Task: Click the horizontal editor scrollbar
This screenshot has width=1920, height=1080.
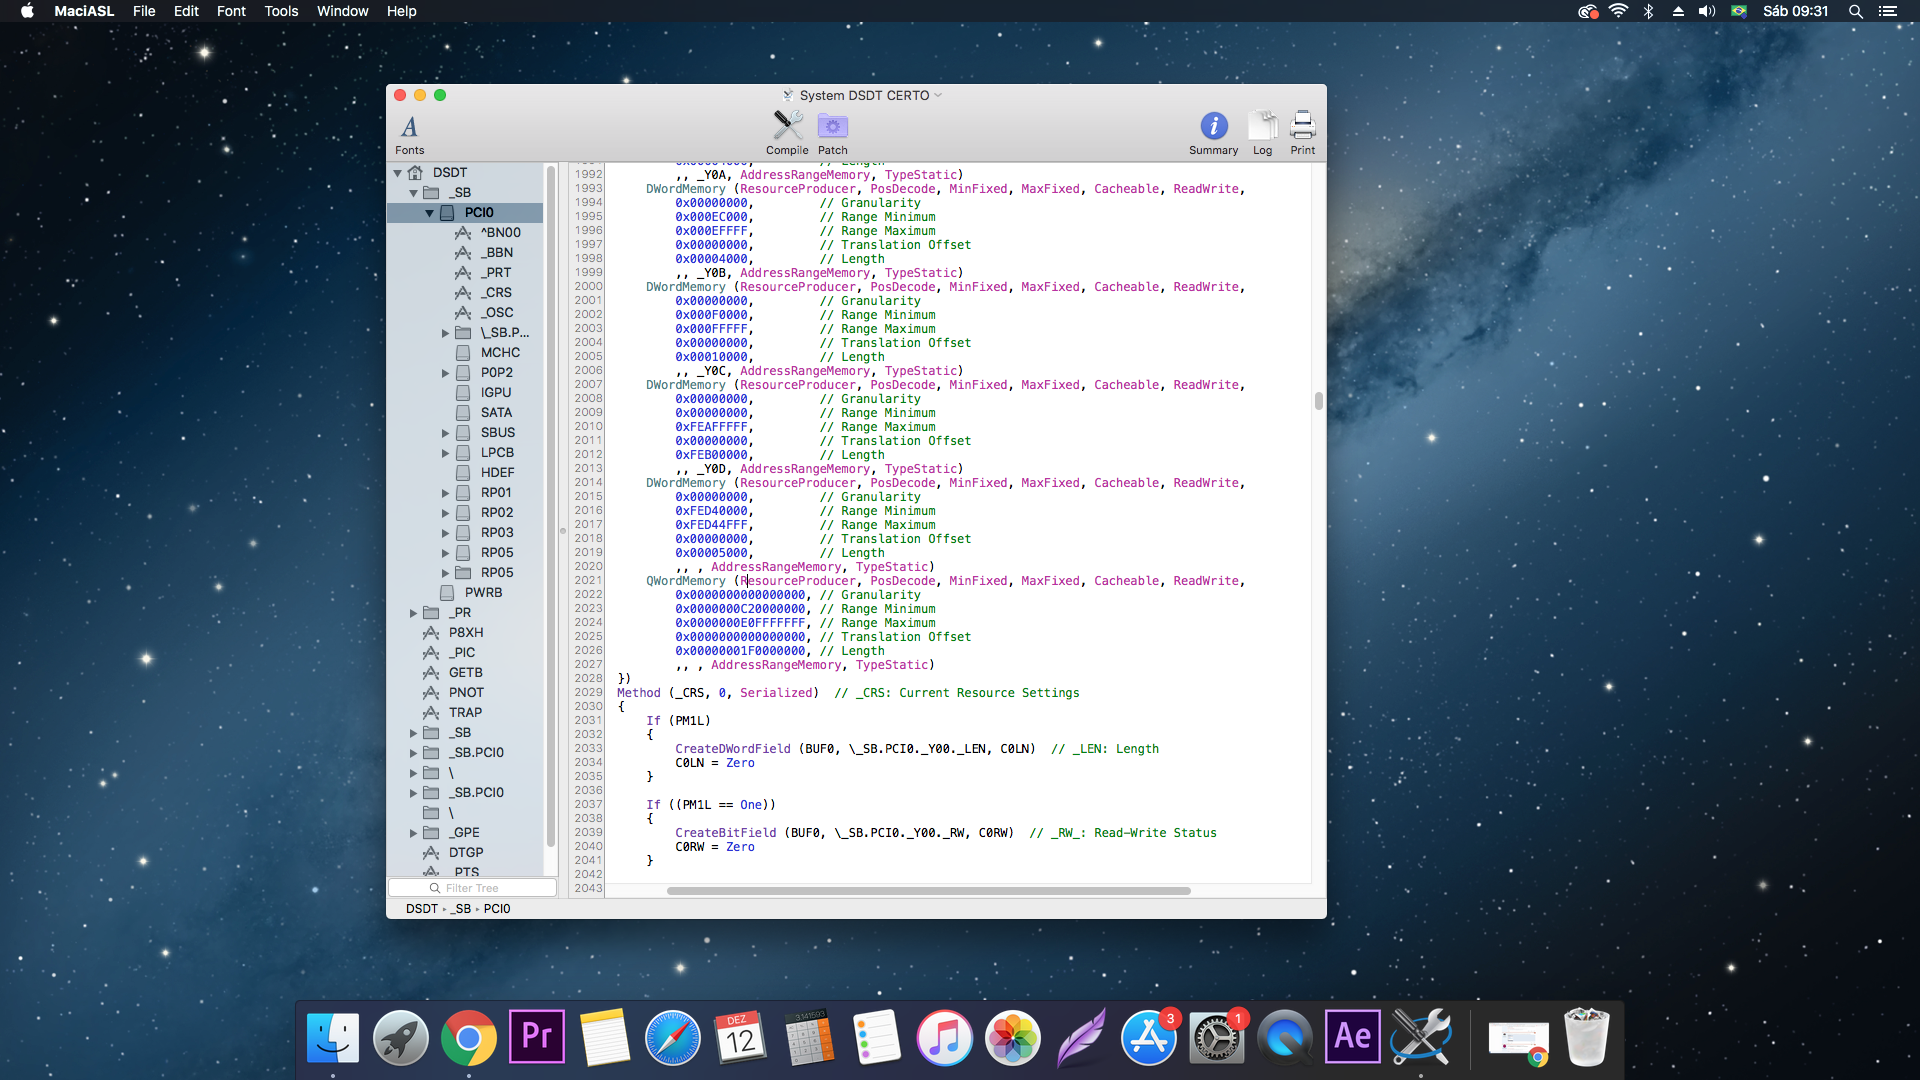Action: pyautogui.click(x=928, y=890)
